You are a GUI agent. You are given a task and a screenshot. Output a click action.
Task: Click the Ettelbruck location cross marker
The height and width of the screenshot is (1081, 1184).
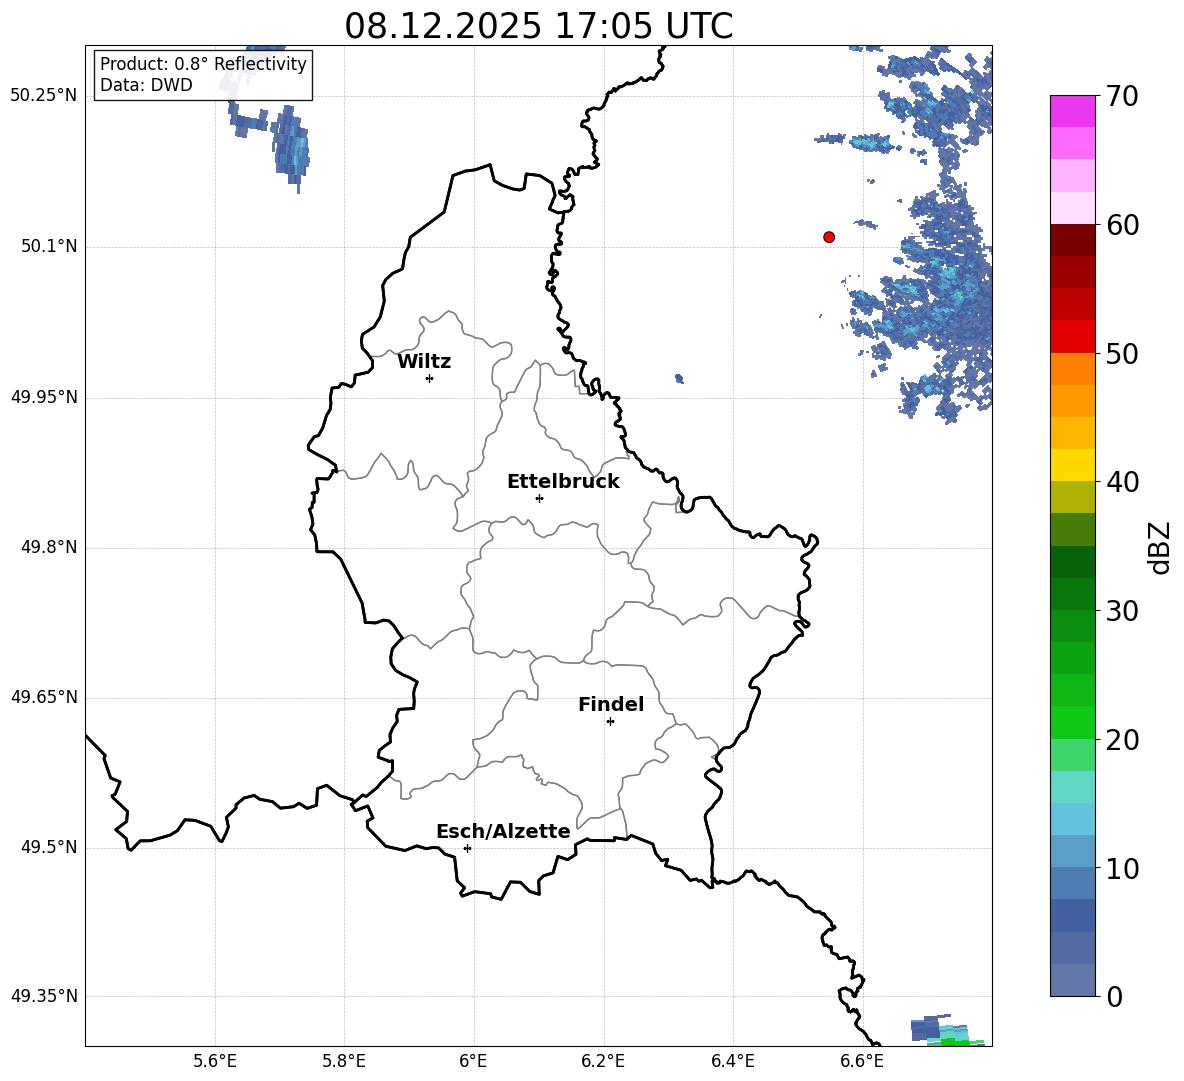point(539,498)
